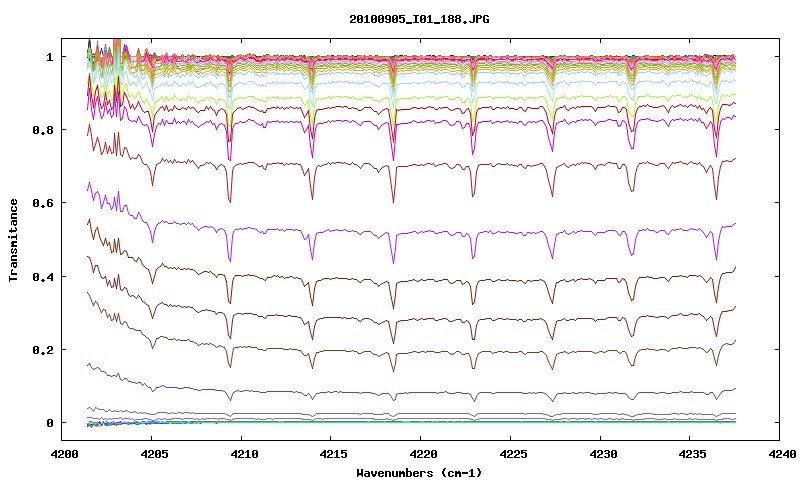Click the y-axis tick label 1
This screenshot has height=480, width=800.
point(49,57)
